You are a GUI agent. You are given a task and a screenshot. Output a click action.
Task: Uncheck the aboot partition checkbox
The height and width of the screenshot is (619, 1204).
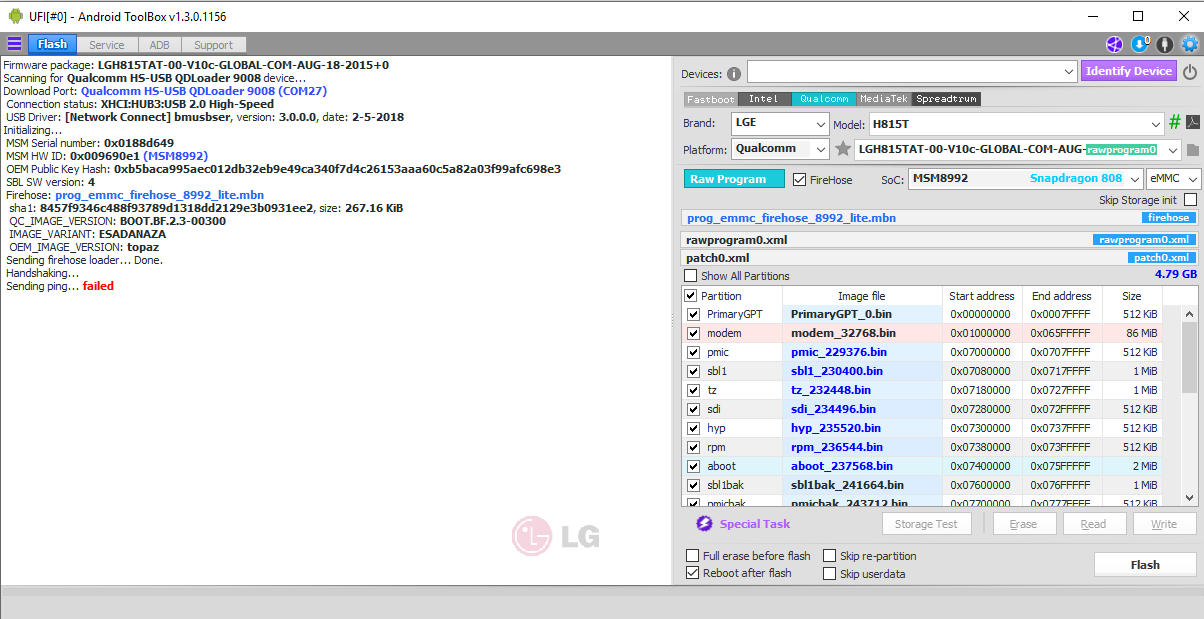[x=693, y=466]
